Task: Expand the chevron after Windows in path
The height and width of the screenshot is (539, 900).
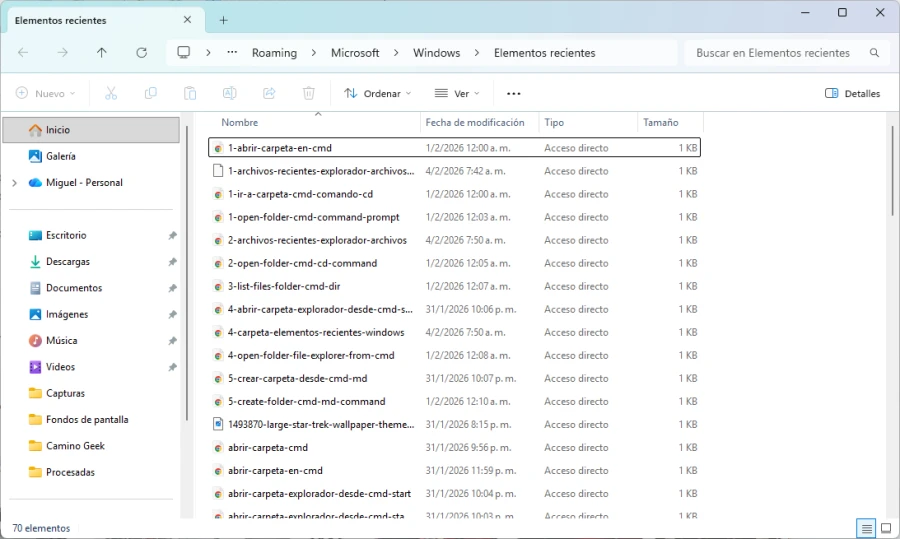Action: [x=477, y=53]
